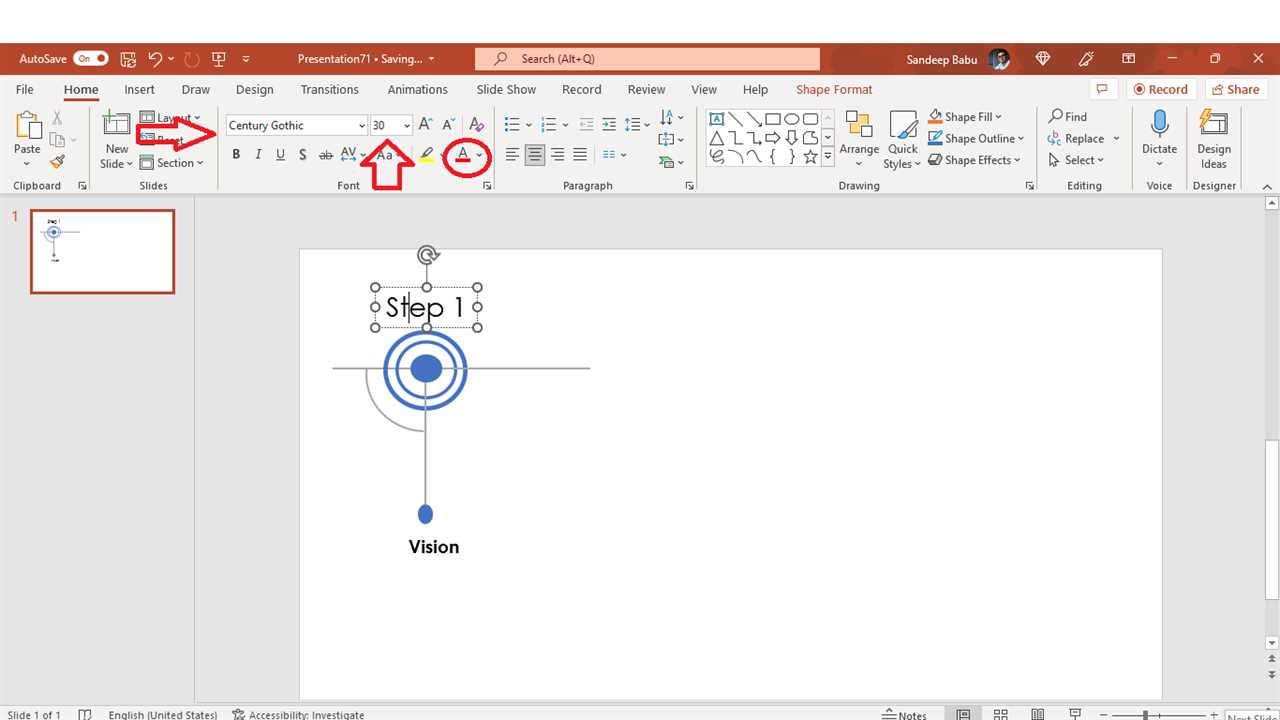The height and width of the screenshot is (720, 1280).
Task: Toggle Bold formatting
Action: (x=236, y=155)
